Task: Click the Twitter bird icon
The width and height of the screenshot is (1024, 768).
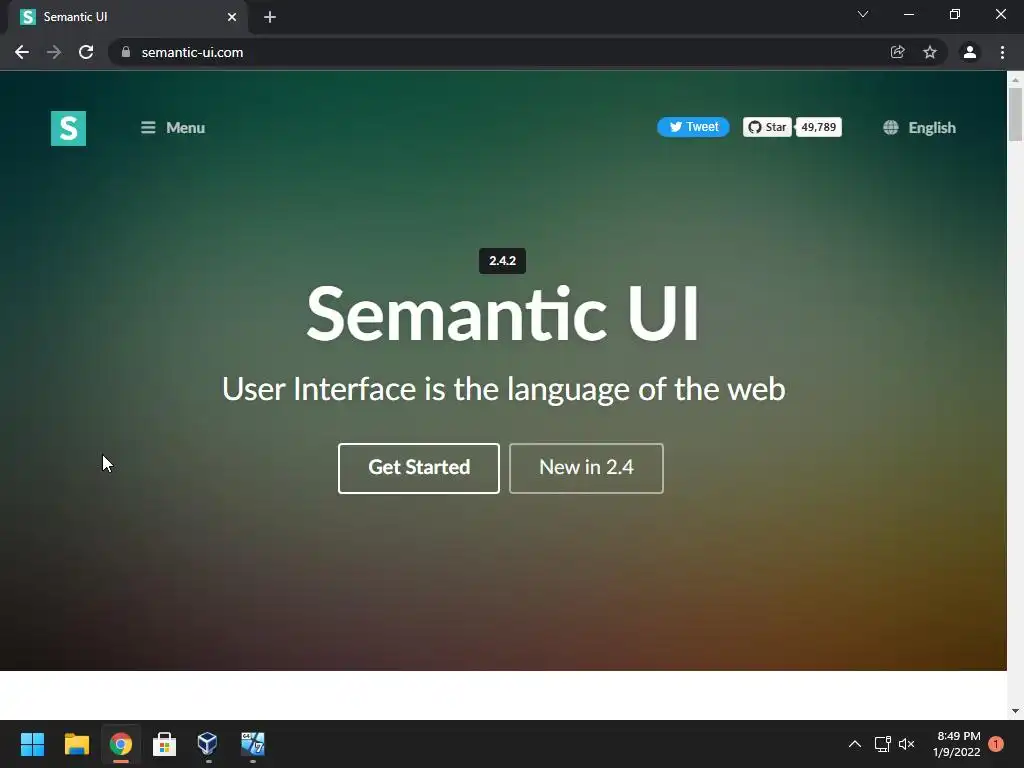Action: [x=675, y=127]
